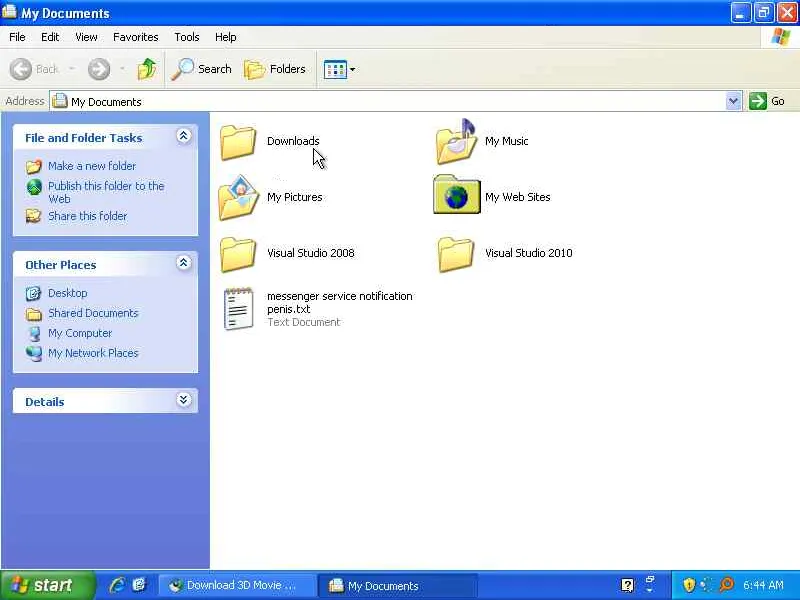Screen dimensions: 800x600
Task: Click the orange magnifier tray icon
Action: pos(726,585)
